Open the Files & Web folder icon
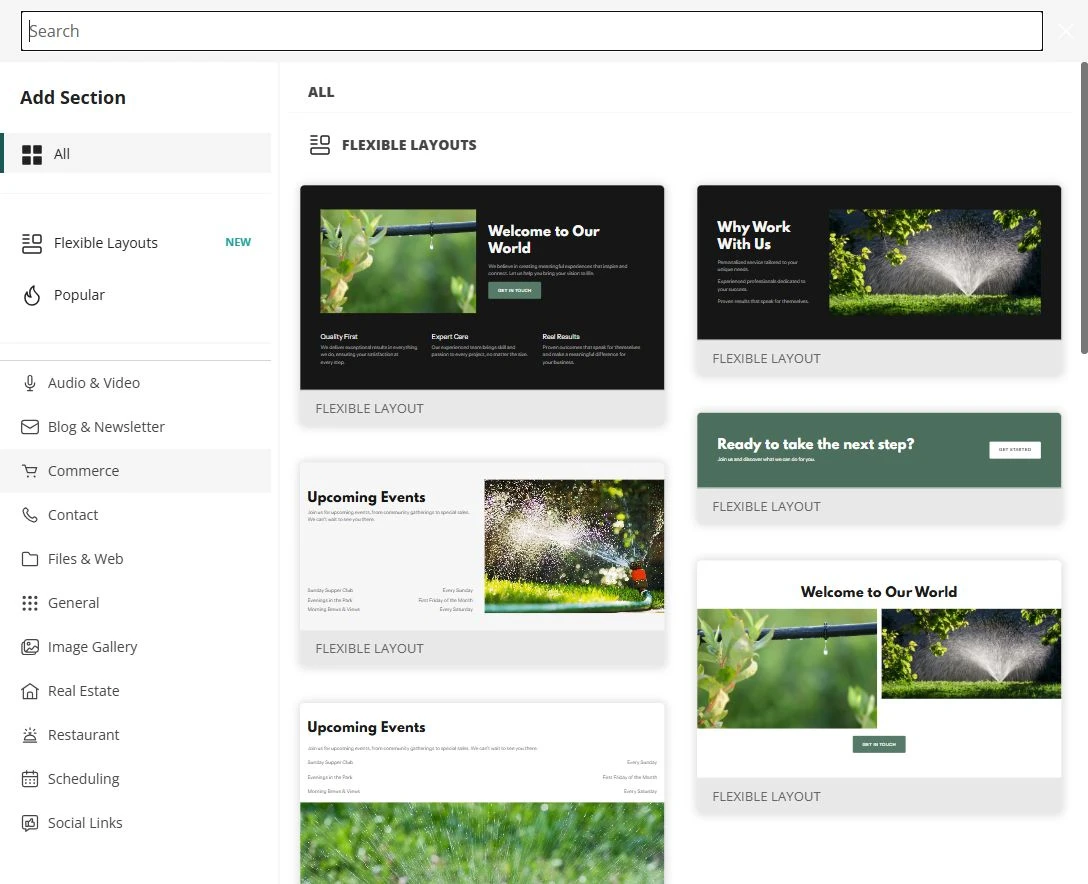 pos(30,559)
